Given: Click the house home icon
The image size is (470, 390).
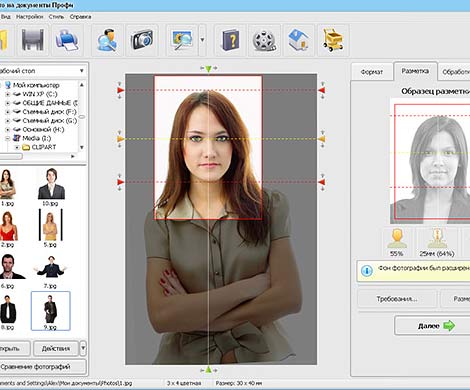Looking at the screenshot, I should pos(298,40).
